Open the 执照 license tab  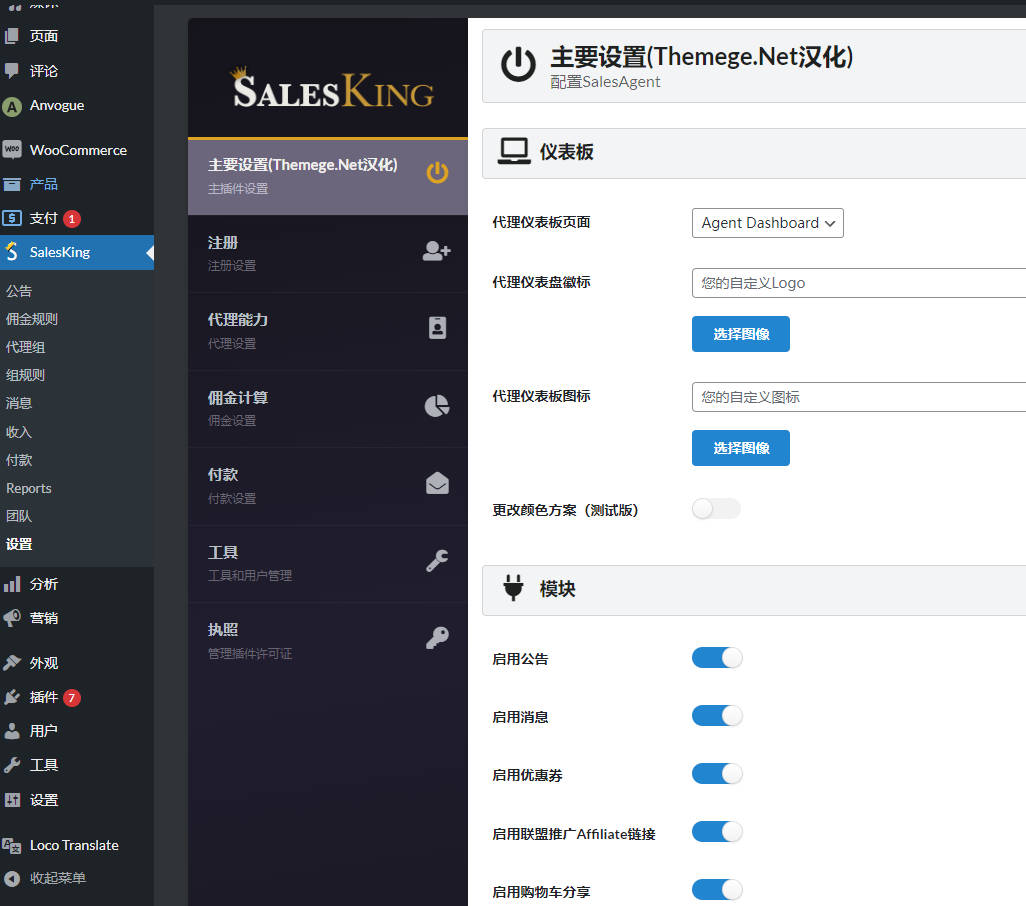pos(328,641)
